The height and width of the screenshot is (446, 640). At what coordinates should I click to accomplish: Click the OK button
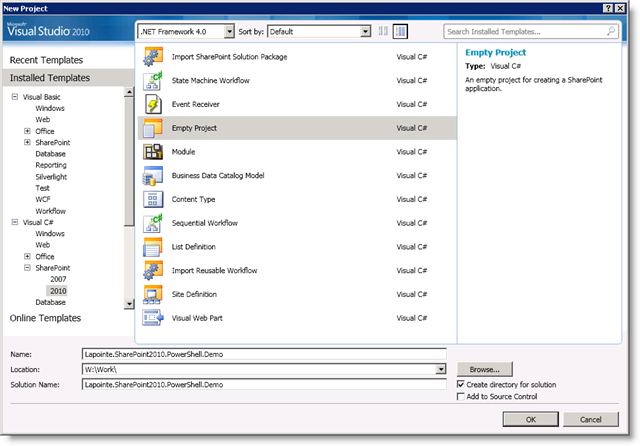click(x=531, y=419)
